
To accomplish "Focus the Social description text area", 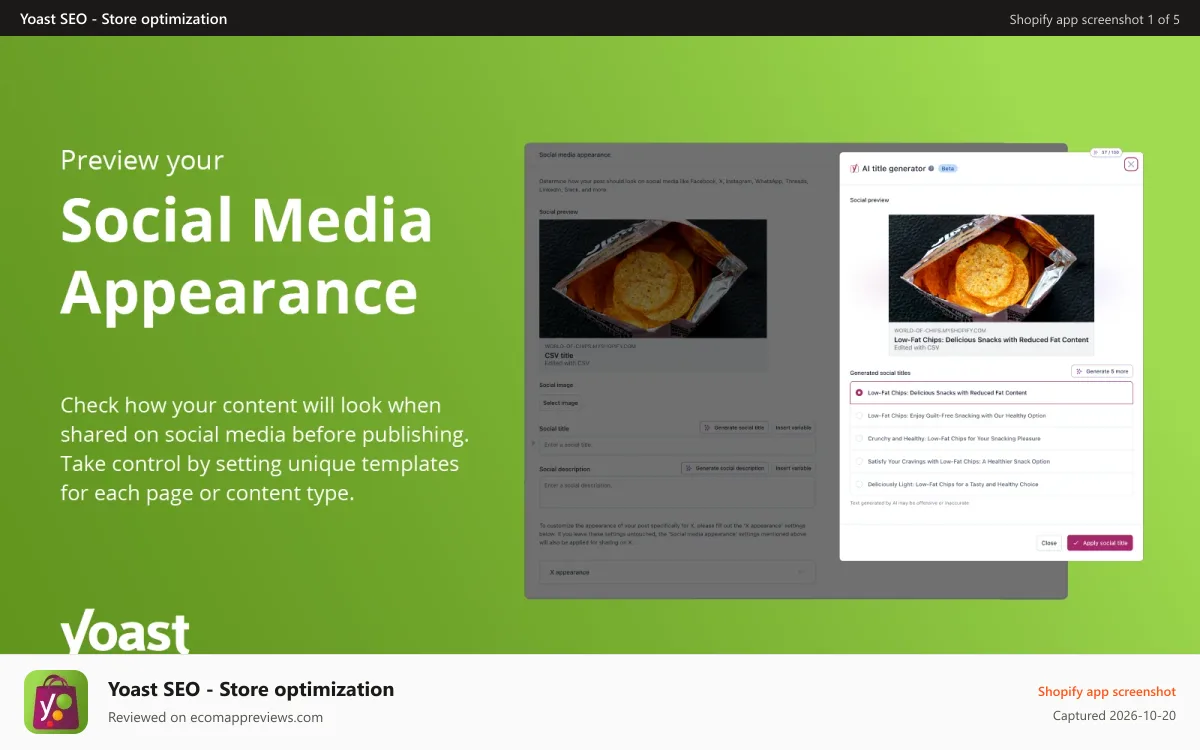I will [x=677, y=492].
